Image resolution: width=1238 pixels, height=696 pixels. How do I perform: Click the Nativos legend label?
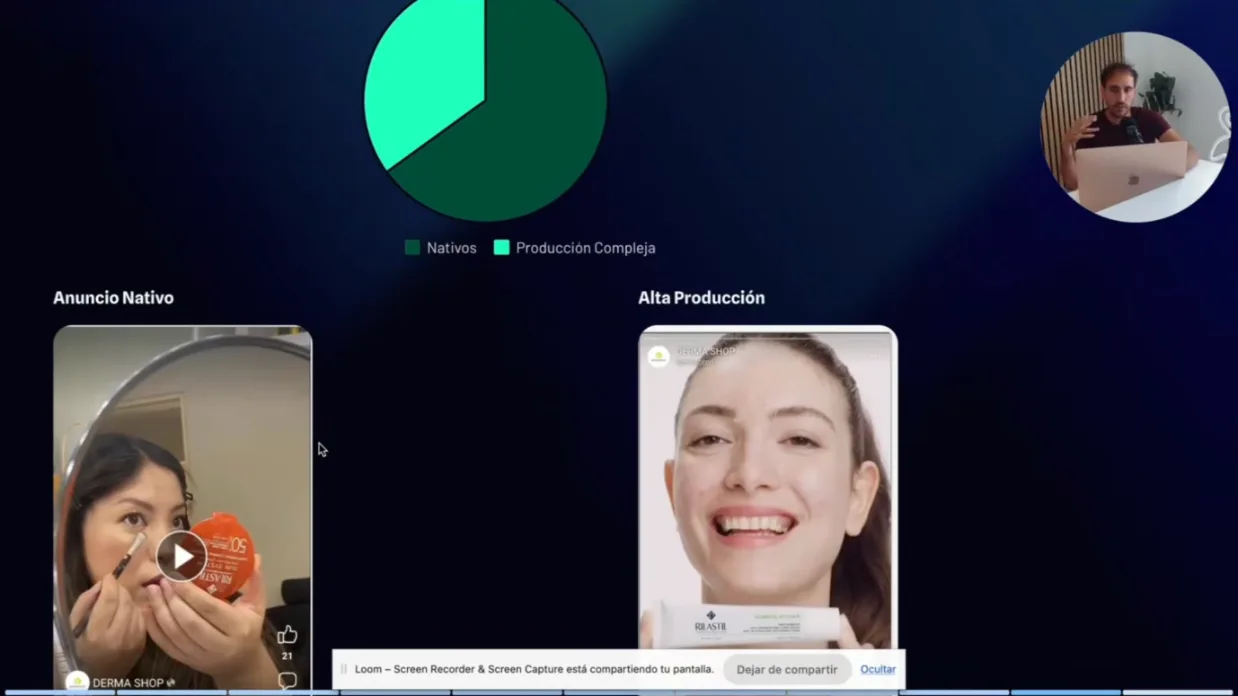point(451,248)
